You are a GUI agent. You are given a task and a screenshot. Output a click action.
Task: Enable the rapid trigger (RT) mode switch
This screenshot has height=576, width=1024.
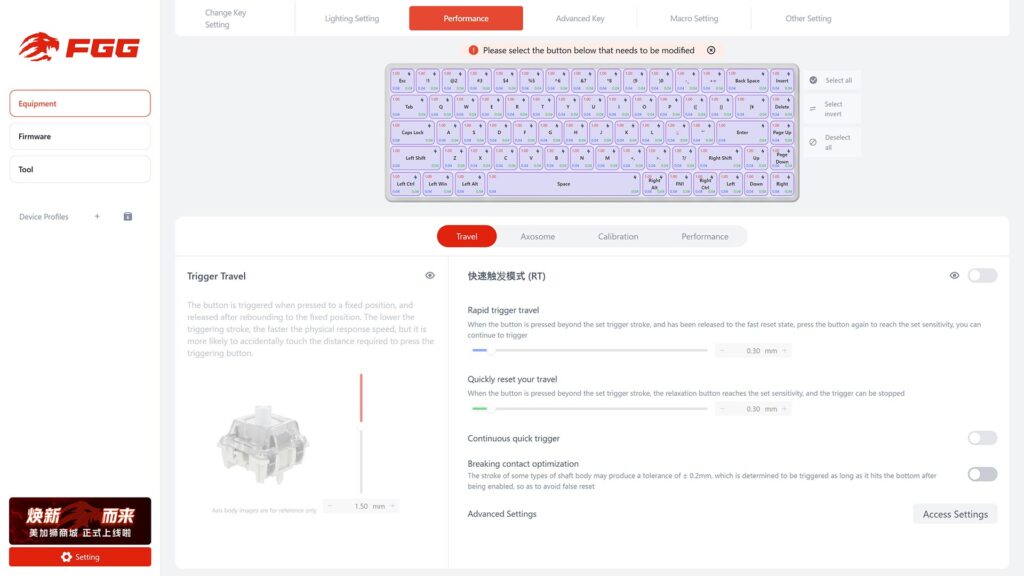click(982, 276)
